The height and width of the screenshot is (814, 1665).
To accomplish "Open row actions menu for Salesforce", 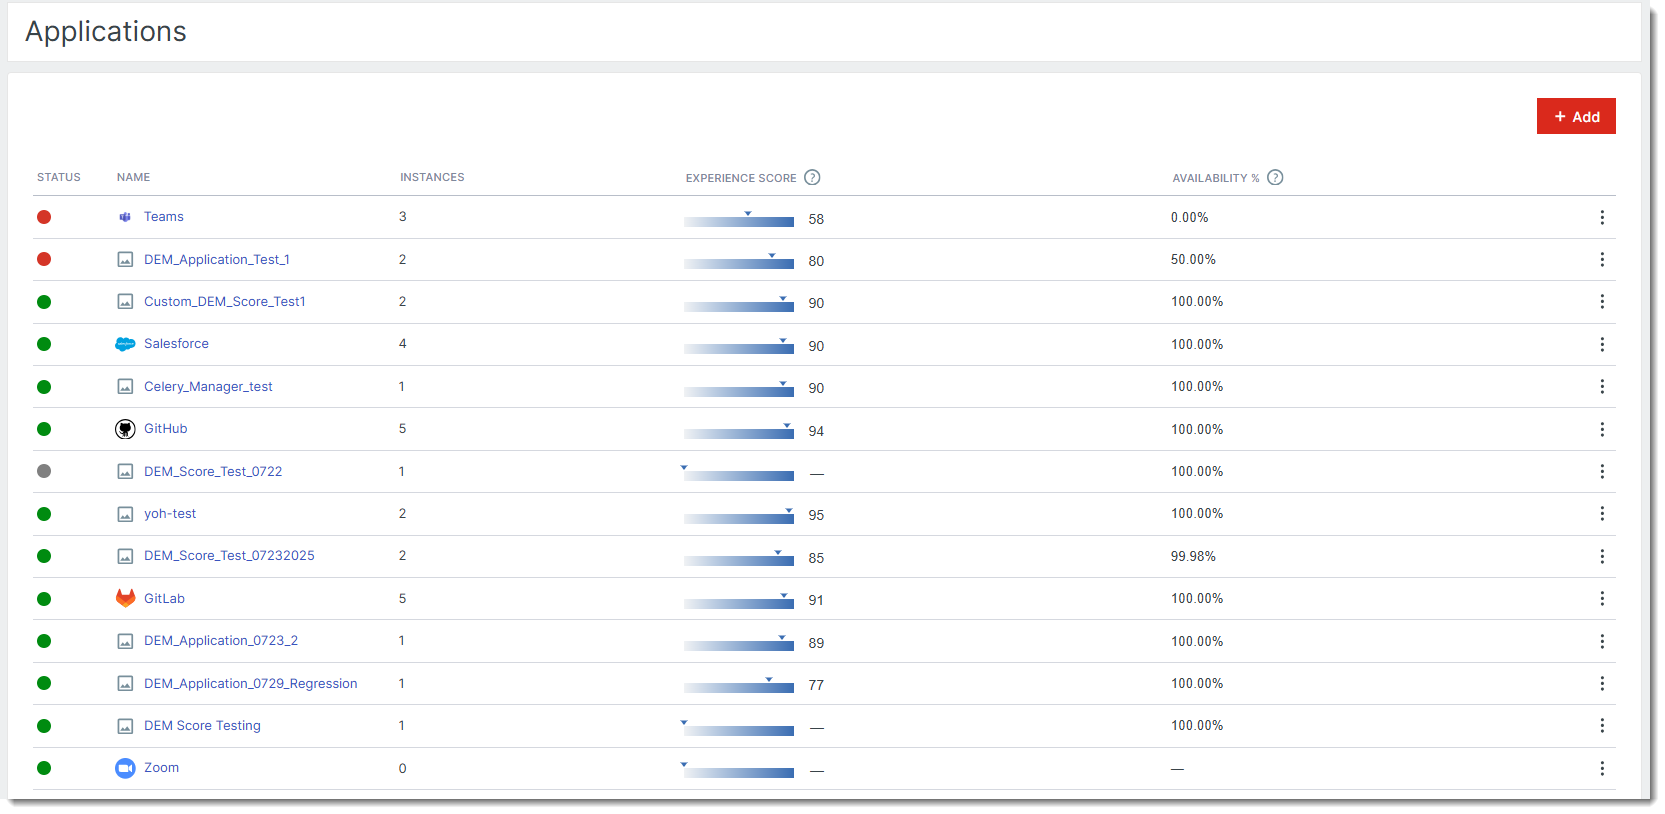I will click(1601, 344).
